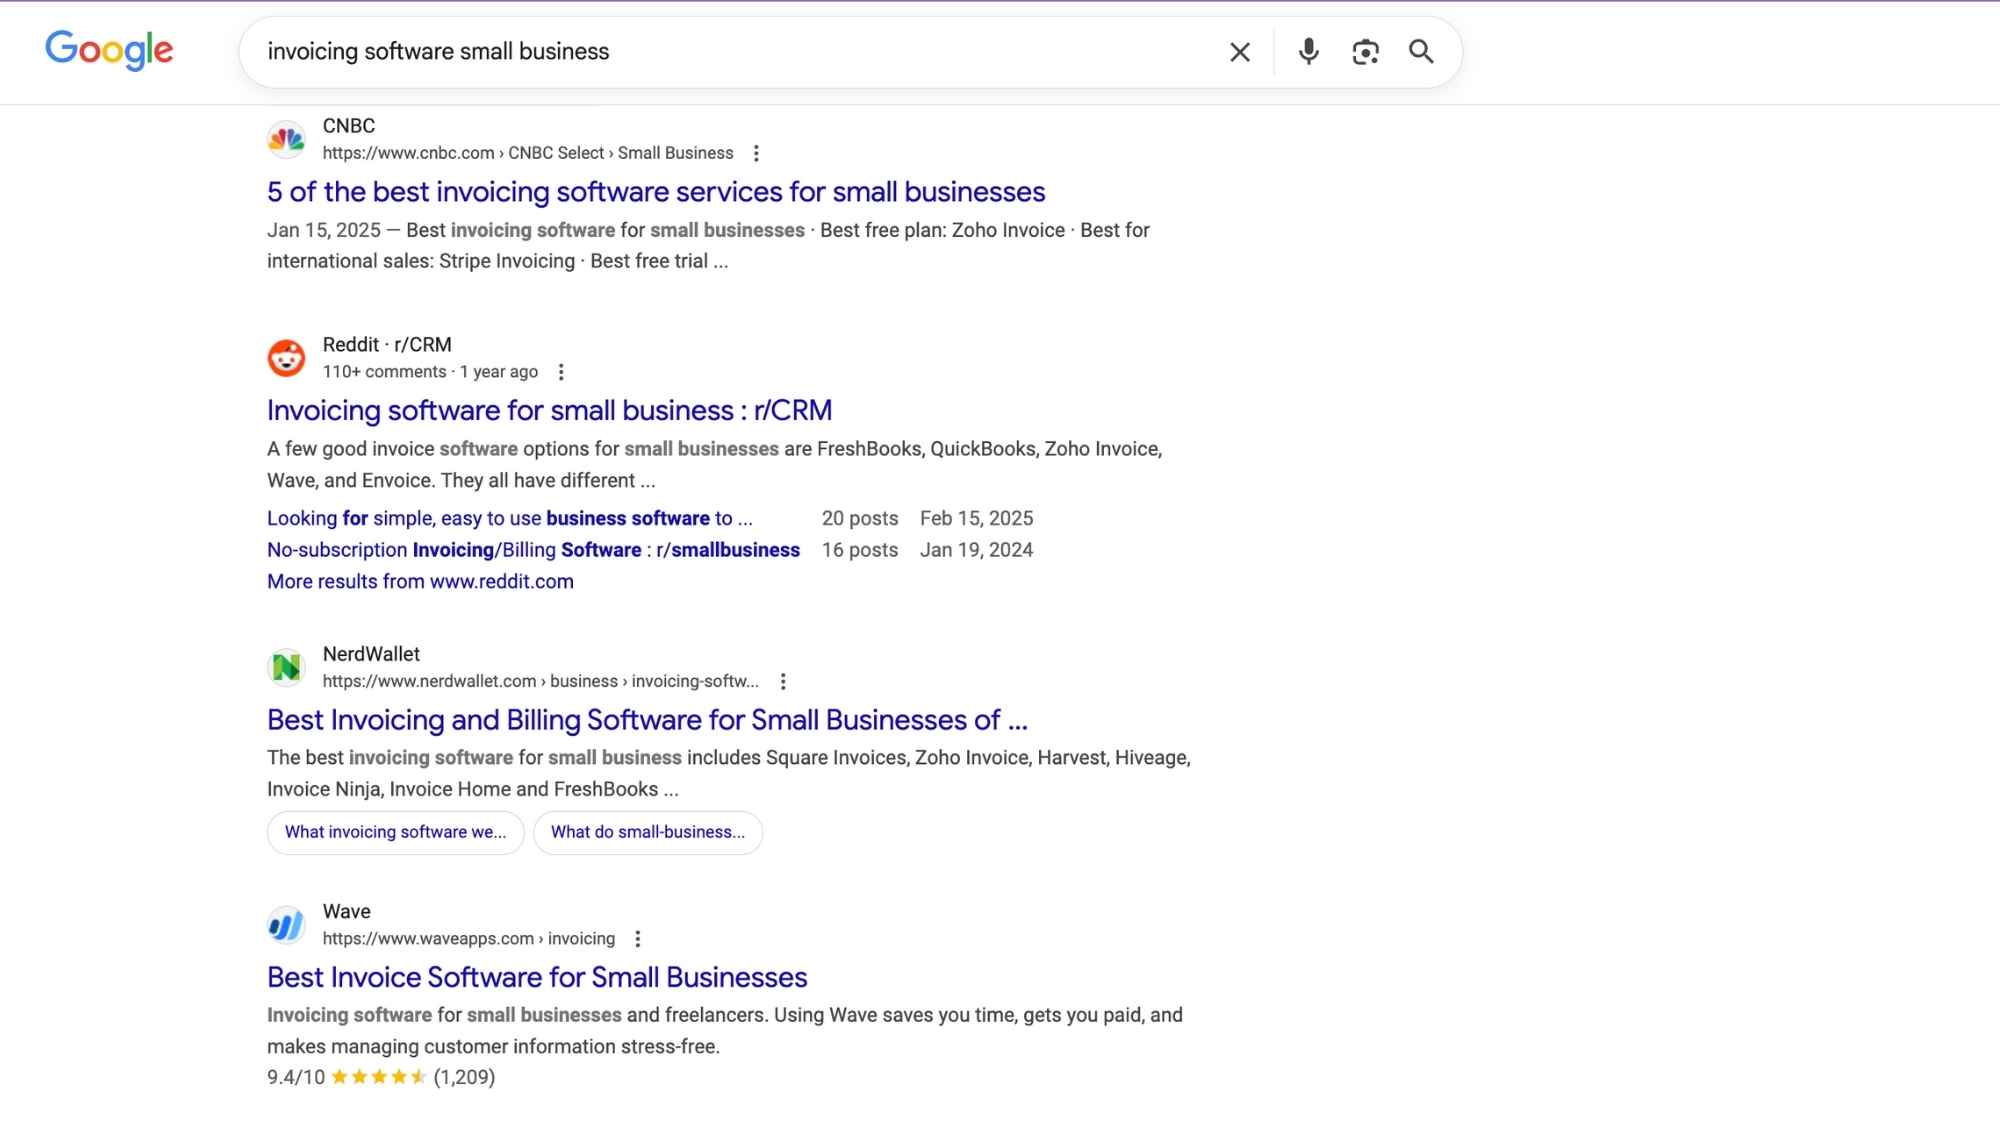Open the three-dot menu on the NerdWallet result
The width and height of the screenshot is (2000, 1125).
point(784,681)
